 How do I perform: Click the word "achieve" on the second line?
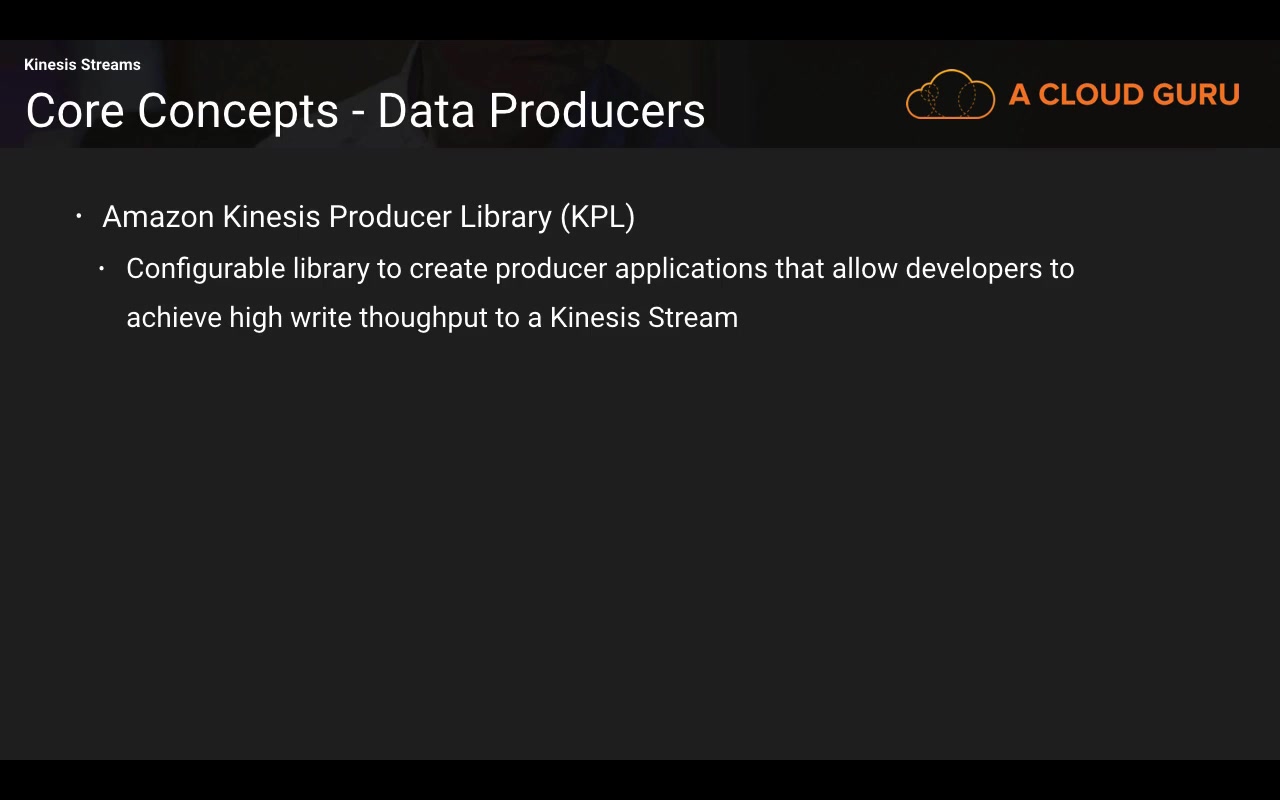[174, 318]
